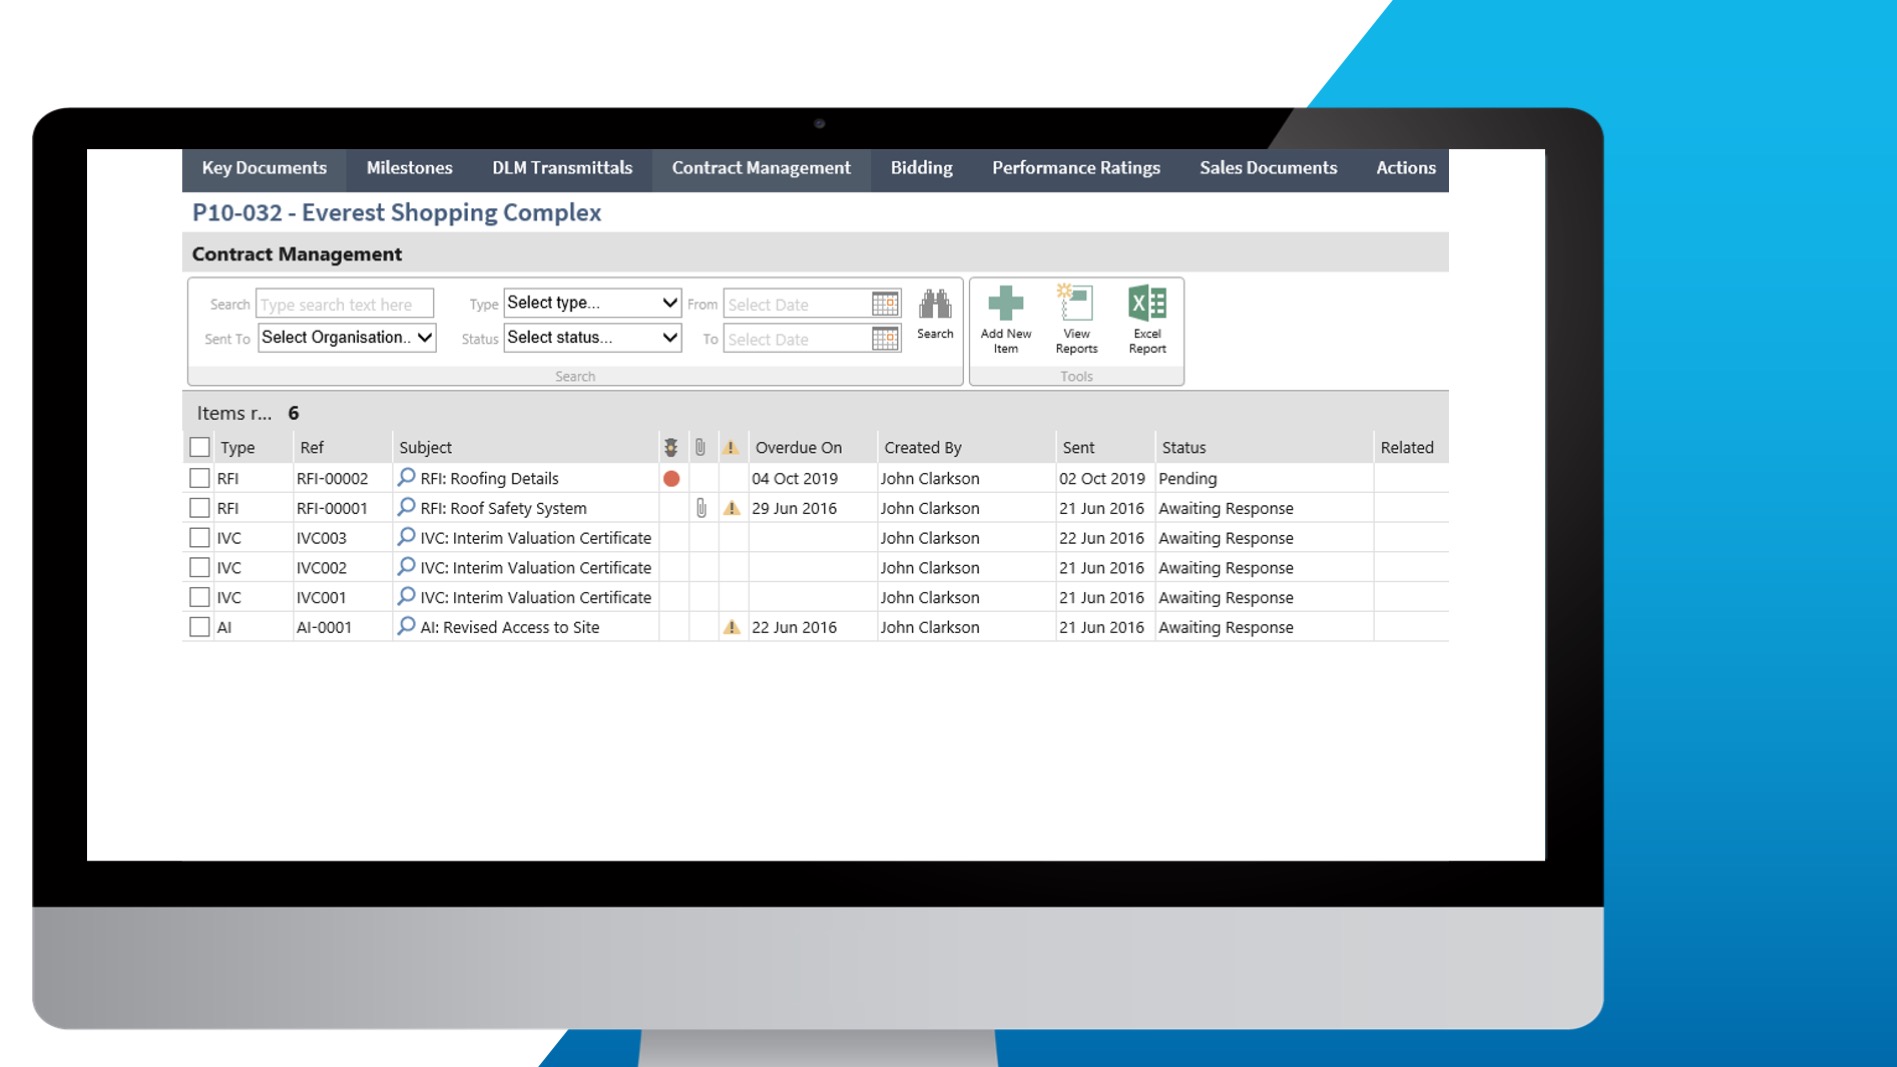Tick the checkbox for RFI-00002

click(200, 478)
